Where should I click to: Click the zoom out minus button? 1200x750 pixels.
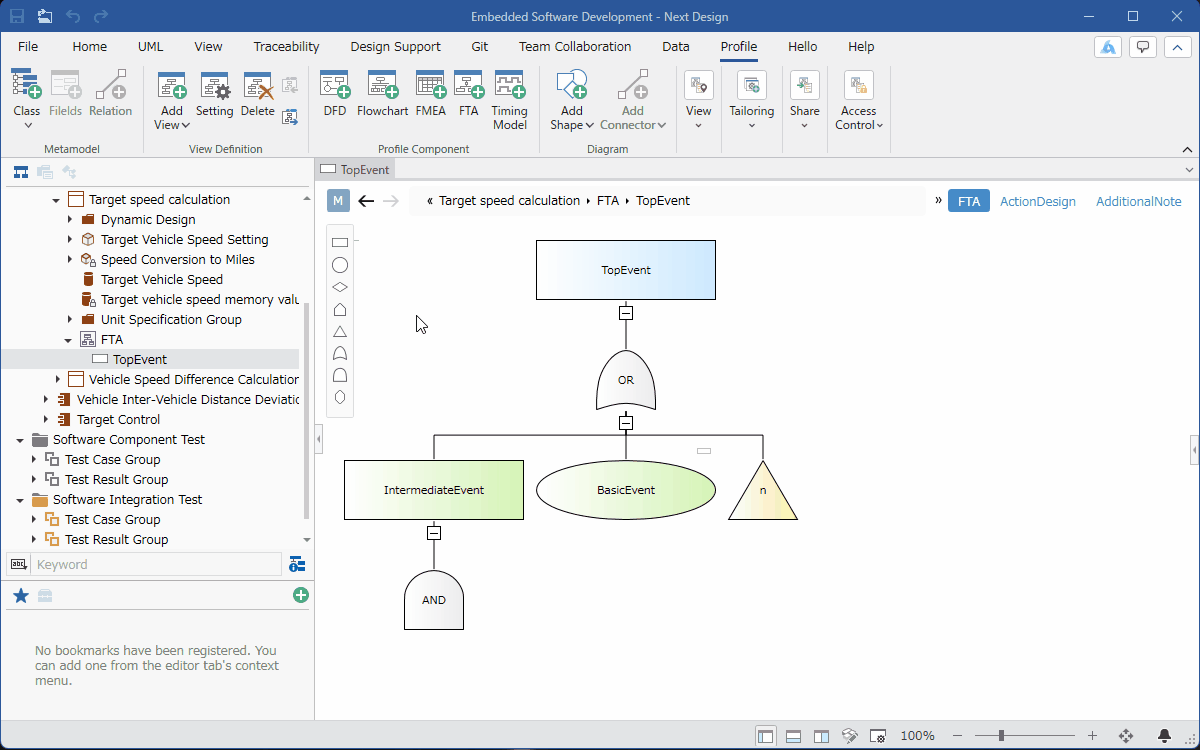(958, 736)
